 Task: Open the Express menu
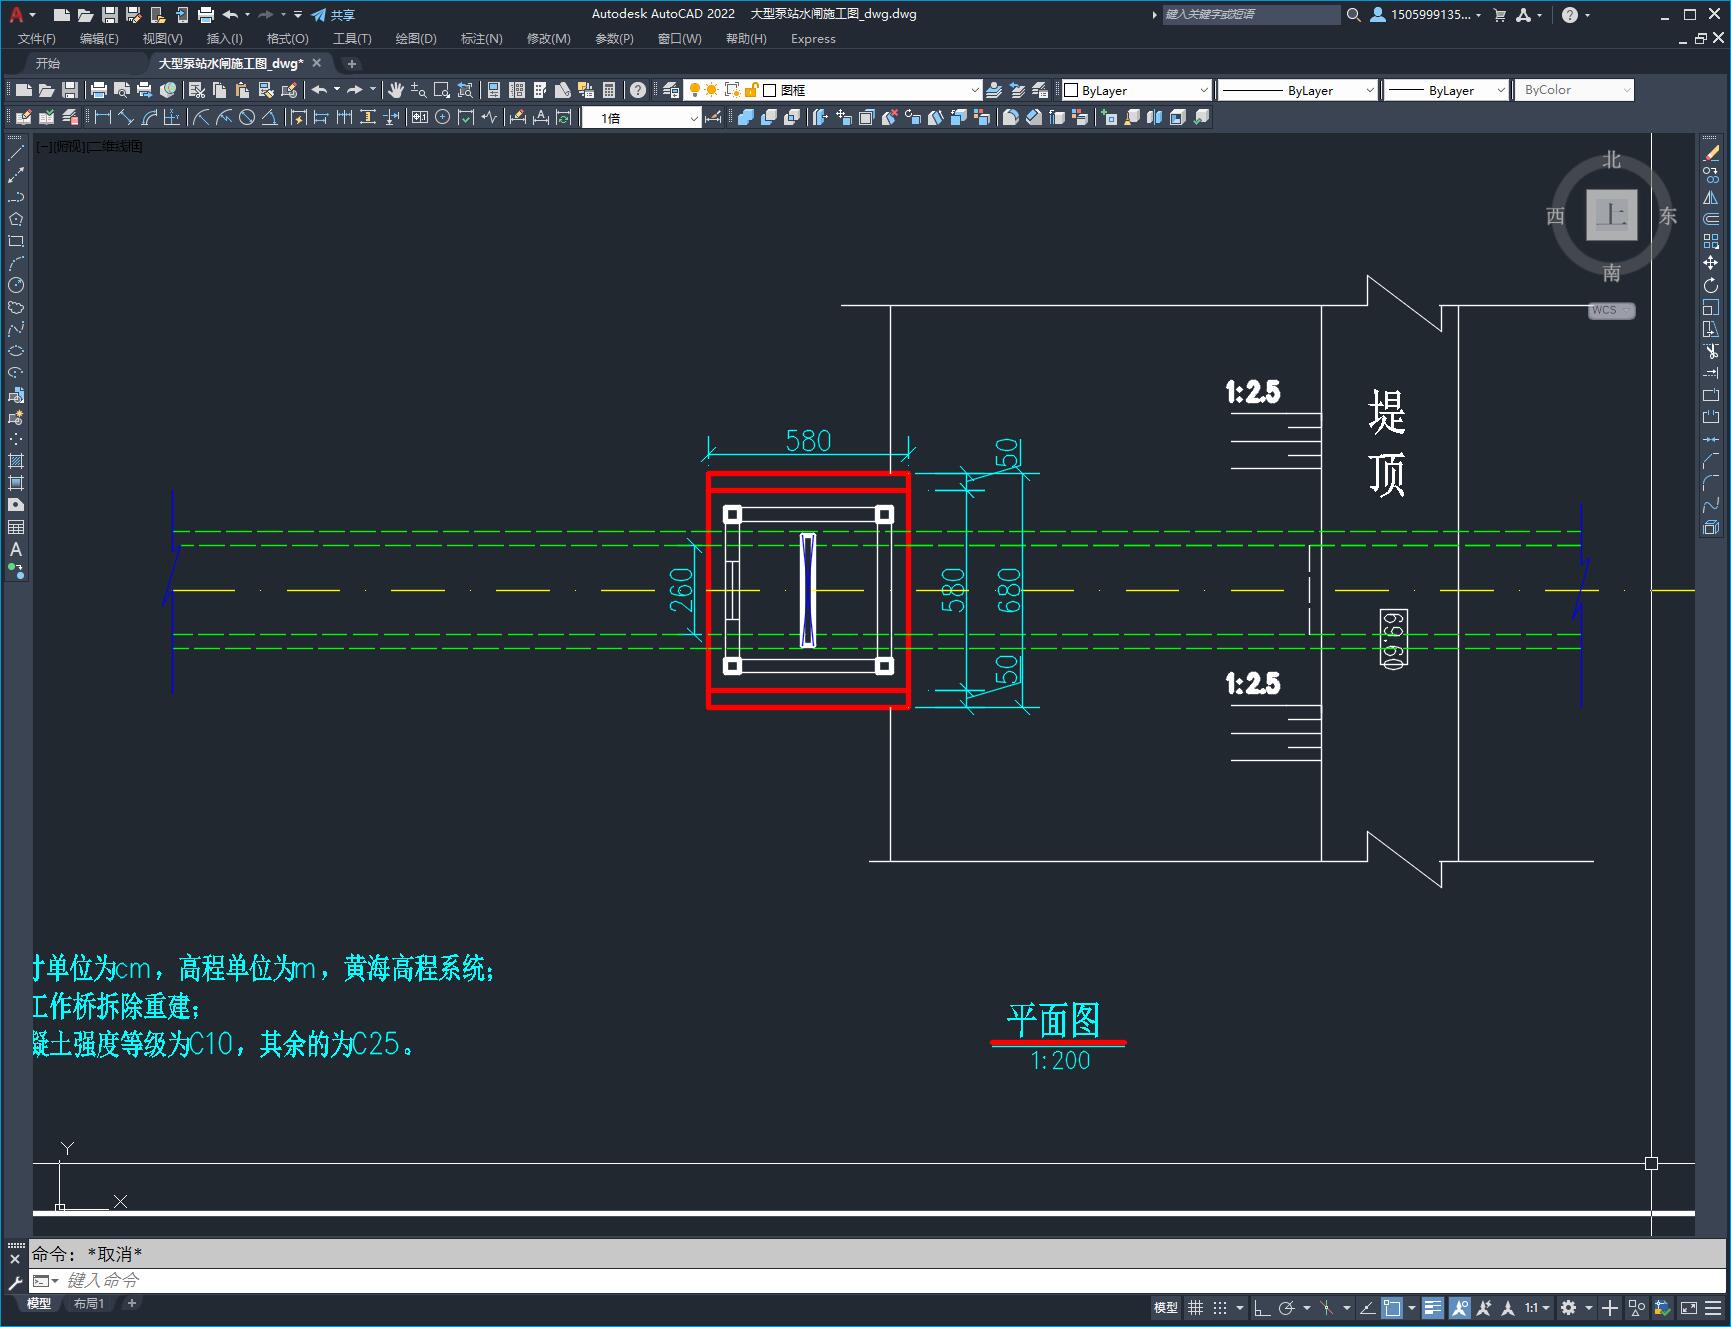click(x=813, y=39)
